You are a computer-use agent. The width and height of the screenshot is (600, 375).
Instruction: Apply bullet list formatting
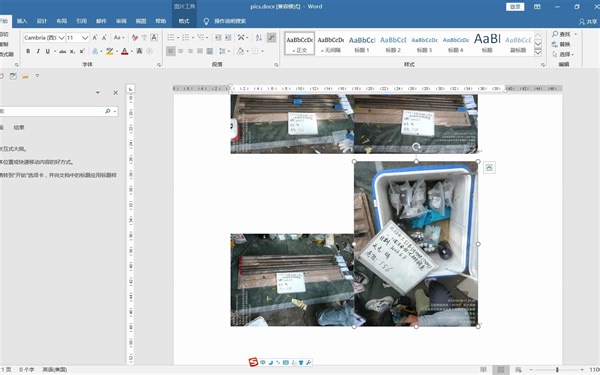click(x=171, y=38)
